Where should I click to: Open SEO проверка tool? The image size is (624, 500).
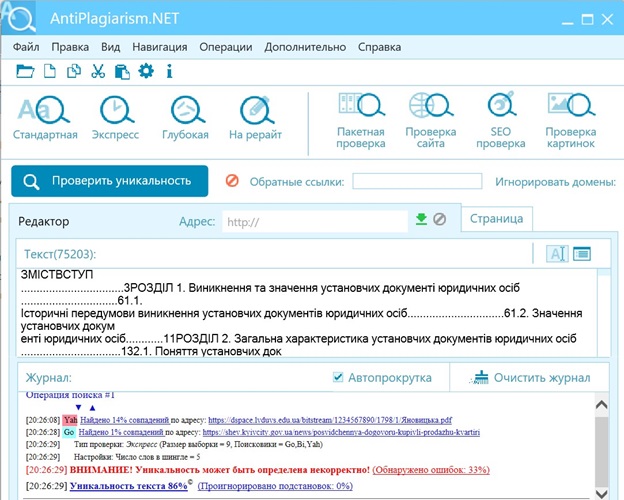501,120
